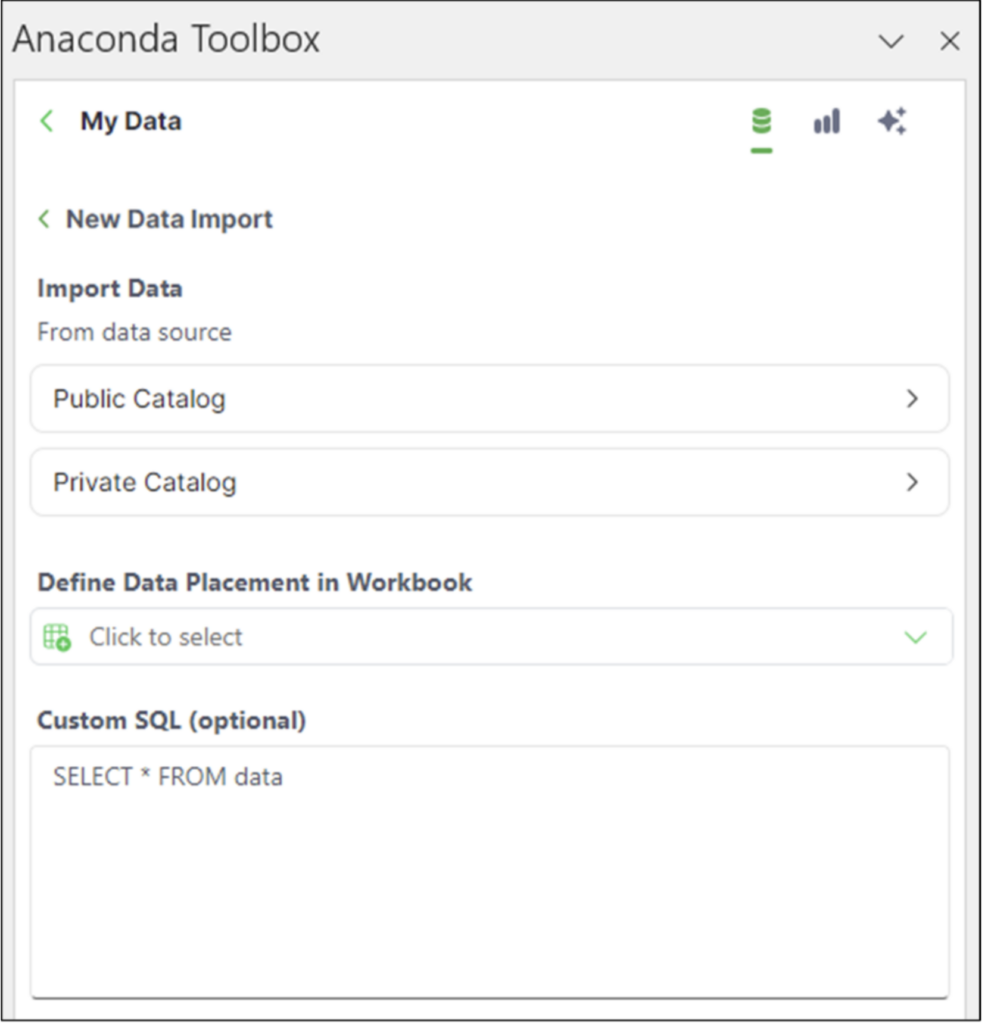Choose the Private Catalog data source

pos(145,483)
